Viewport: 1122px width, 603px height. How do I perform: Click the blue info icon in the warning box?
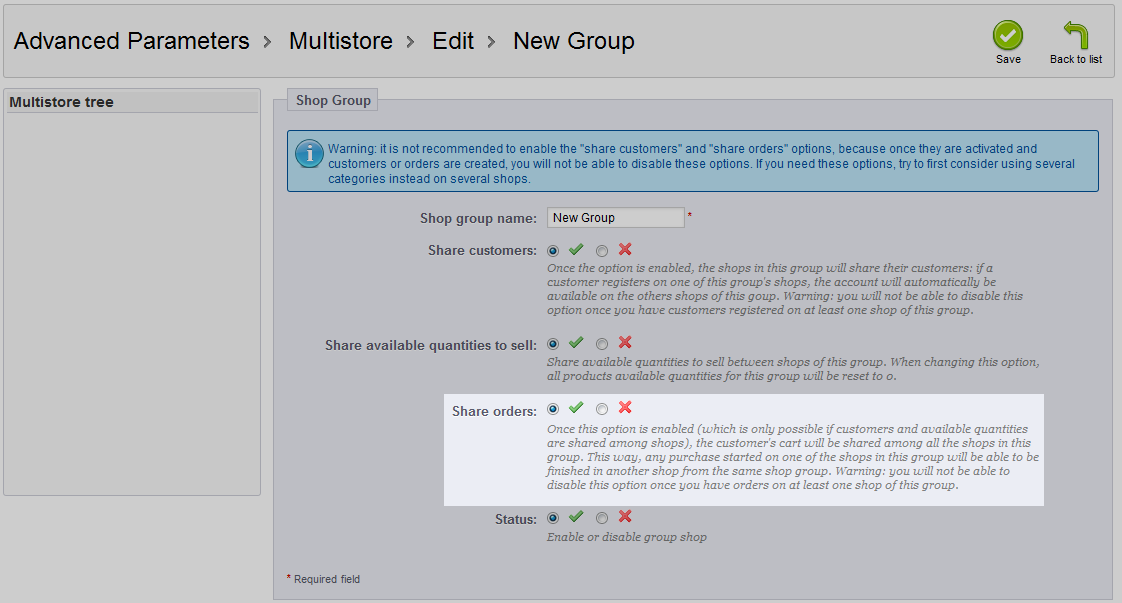[309, 154]
